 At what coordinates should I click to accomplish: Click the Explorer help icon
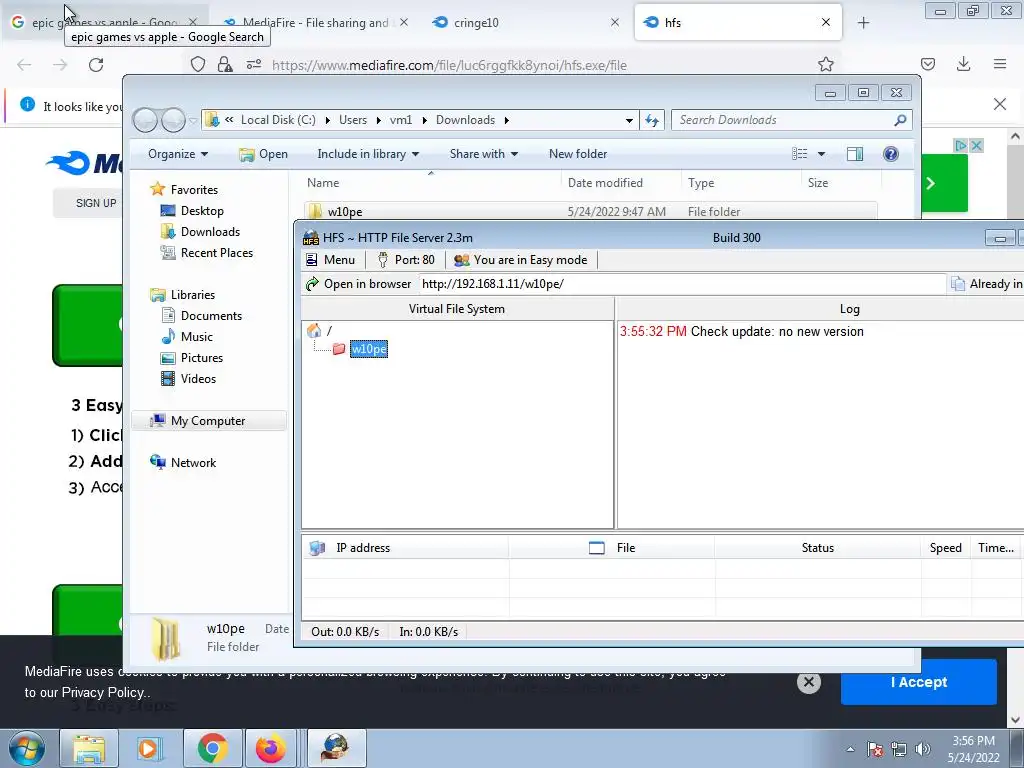(x=891, y=154)
